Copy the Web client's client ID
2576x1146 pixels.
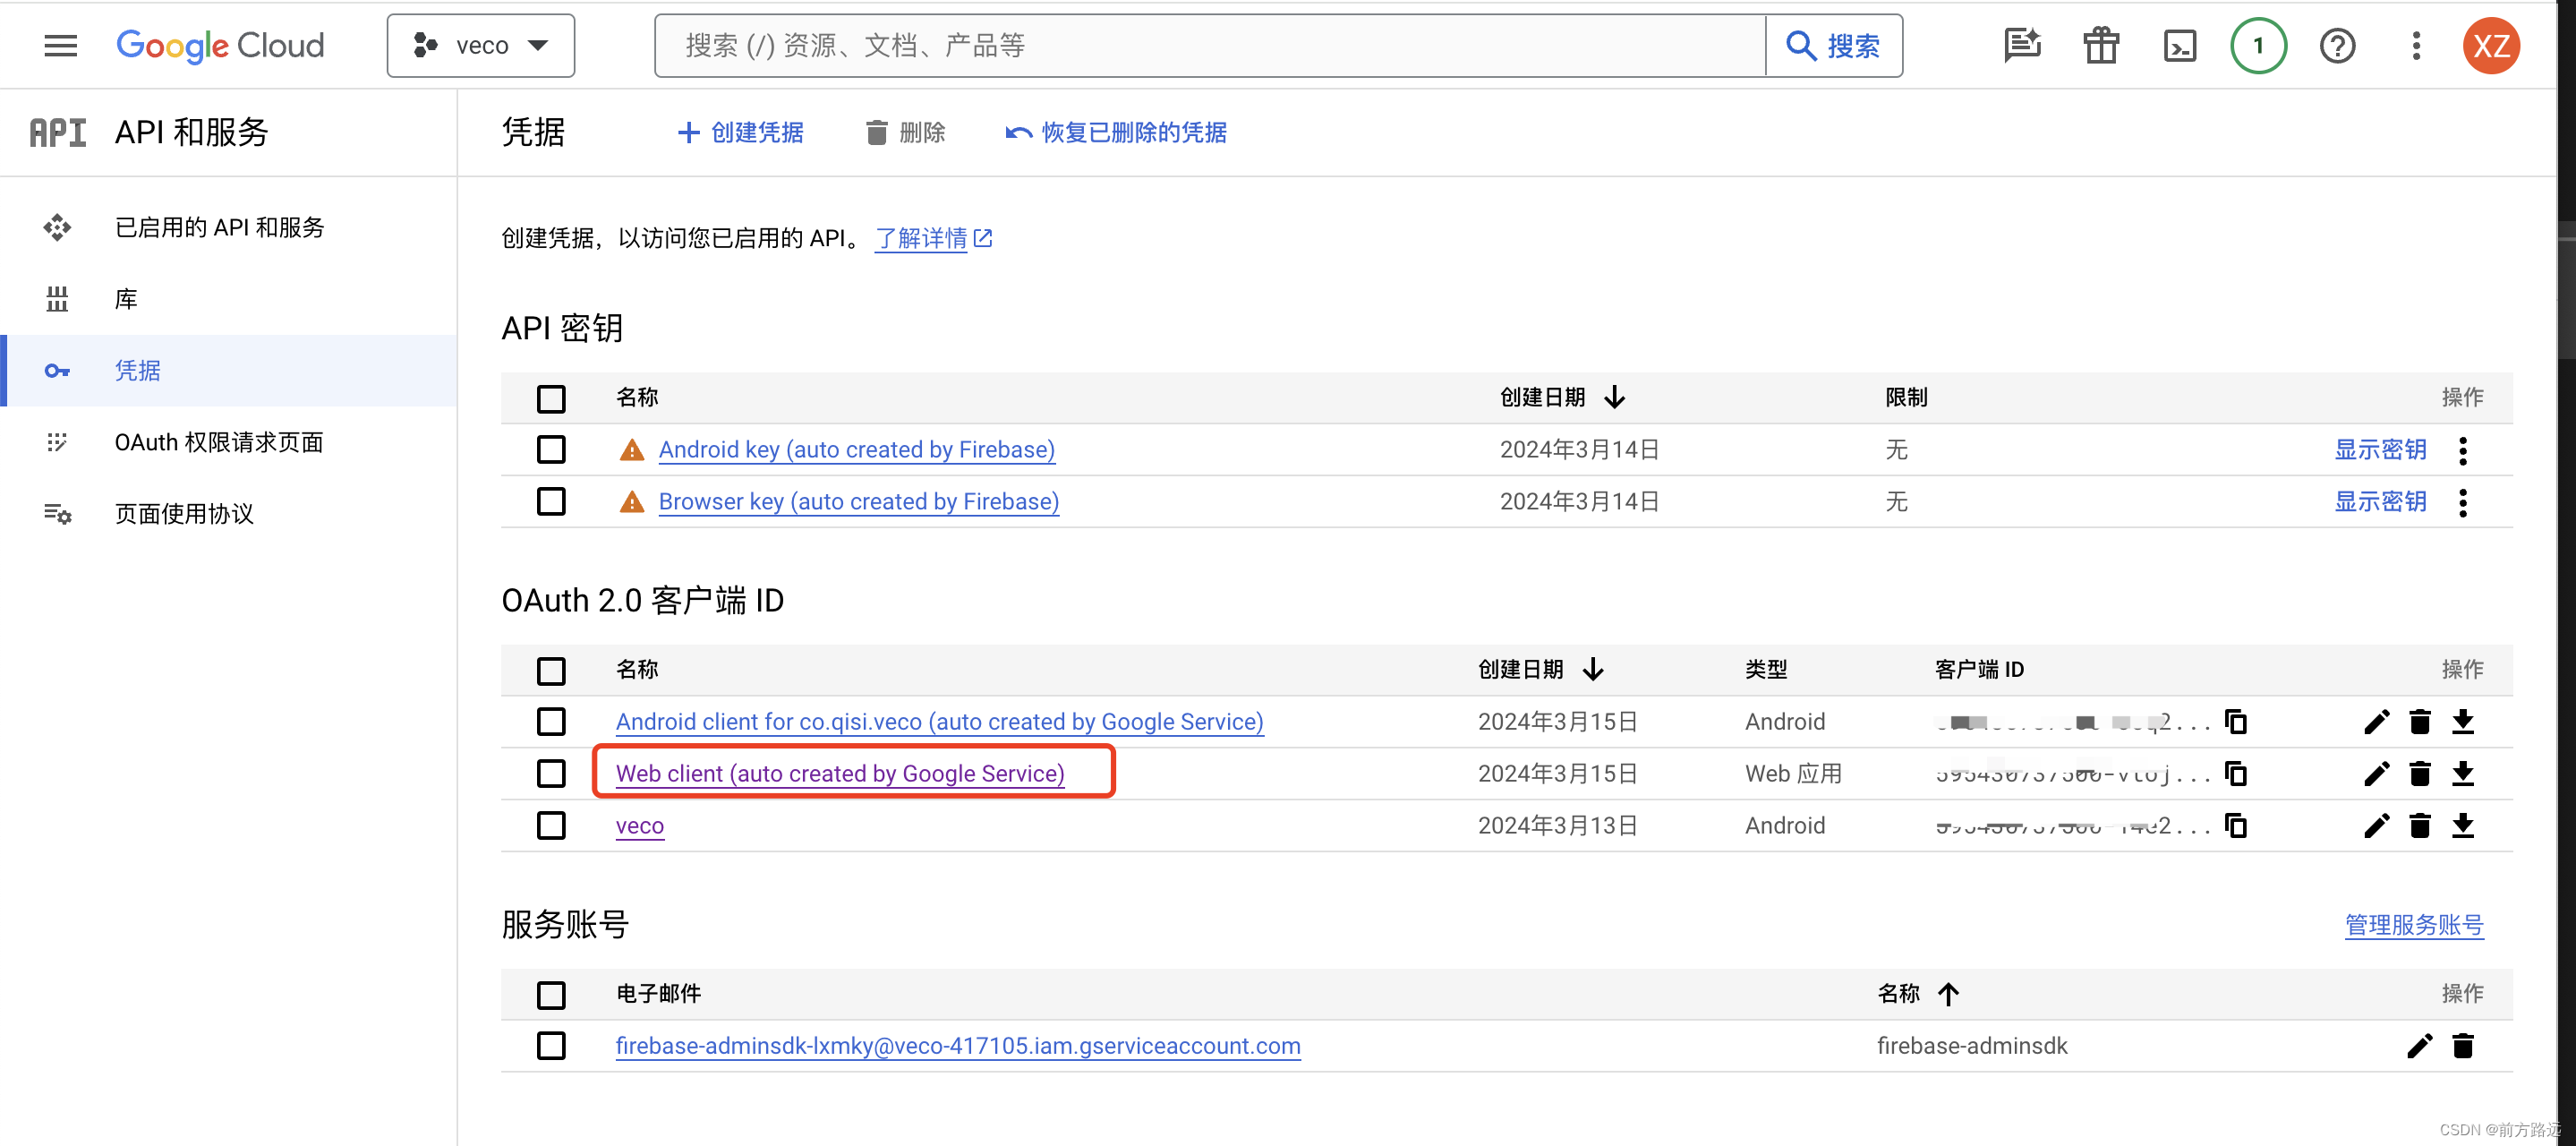2236,773
